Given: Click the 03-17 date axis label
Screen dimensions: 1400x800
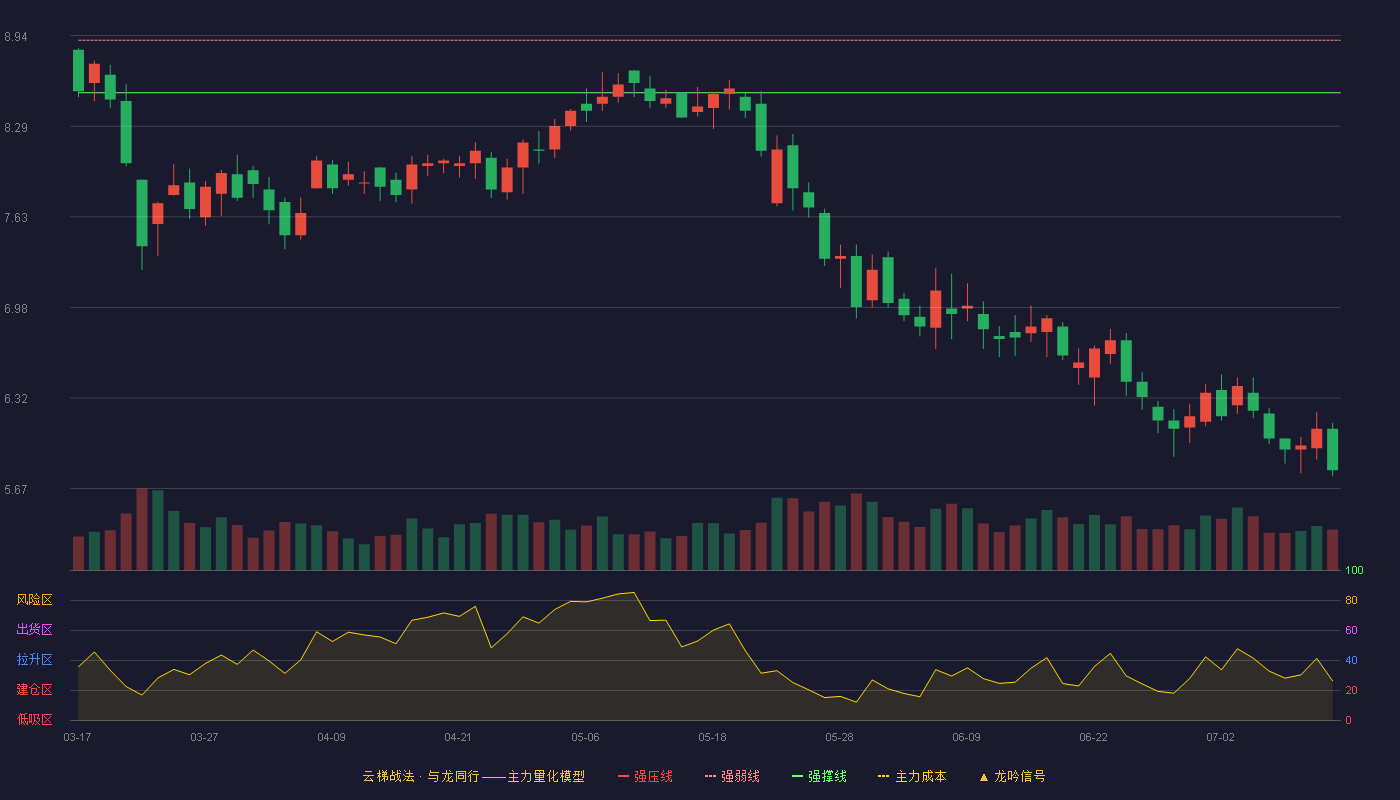Looking at the screenshot, I should pos(77,737).
